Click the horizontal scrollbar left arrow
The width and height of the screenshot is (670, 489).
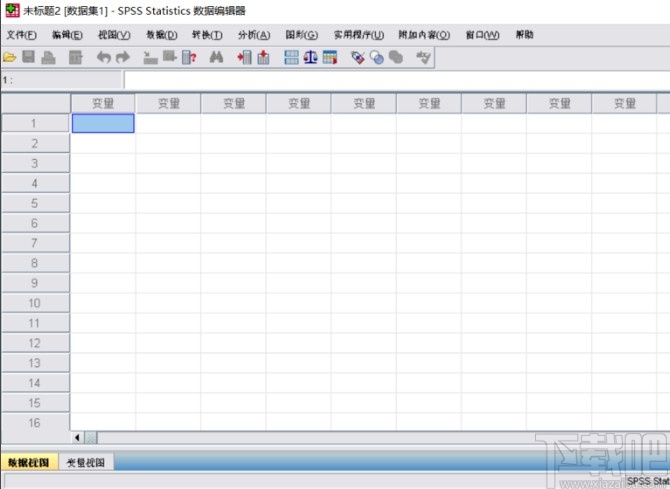(77, 437)
